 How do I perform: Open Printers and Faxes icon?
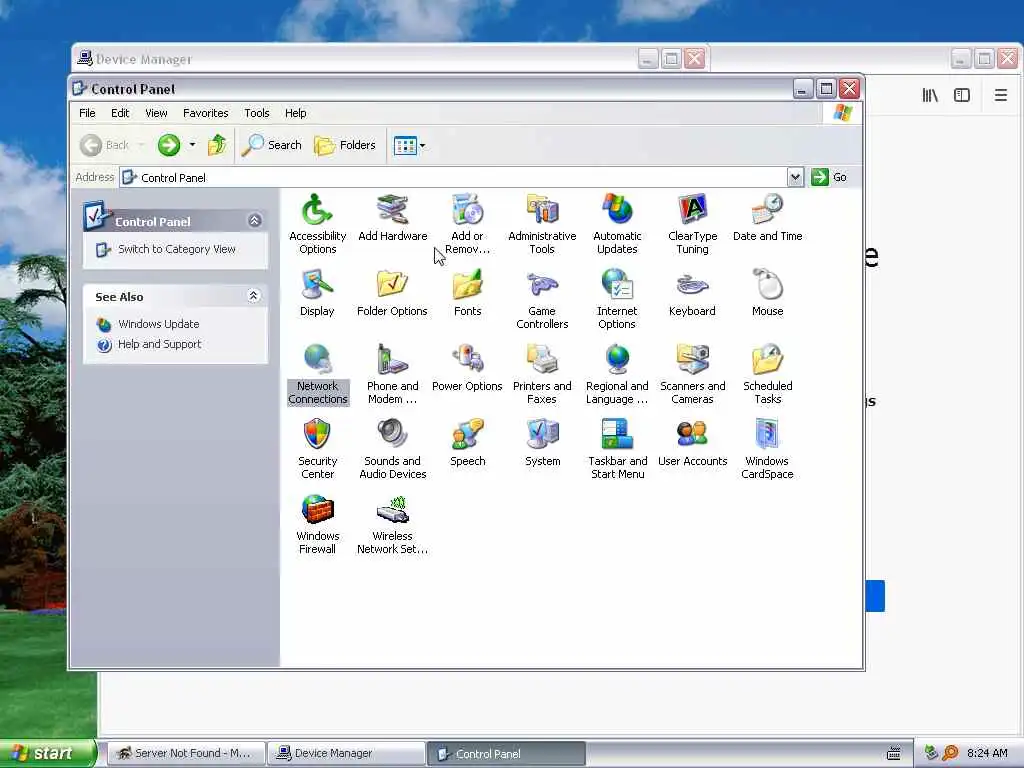coord(542,374)
